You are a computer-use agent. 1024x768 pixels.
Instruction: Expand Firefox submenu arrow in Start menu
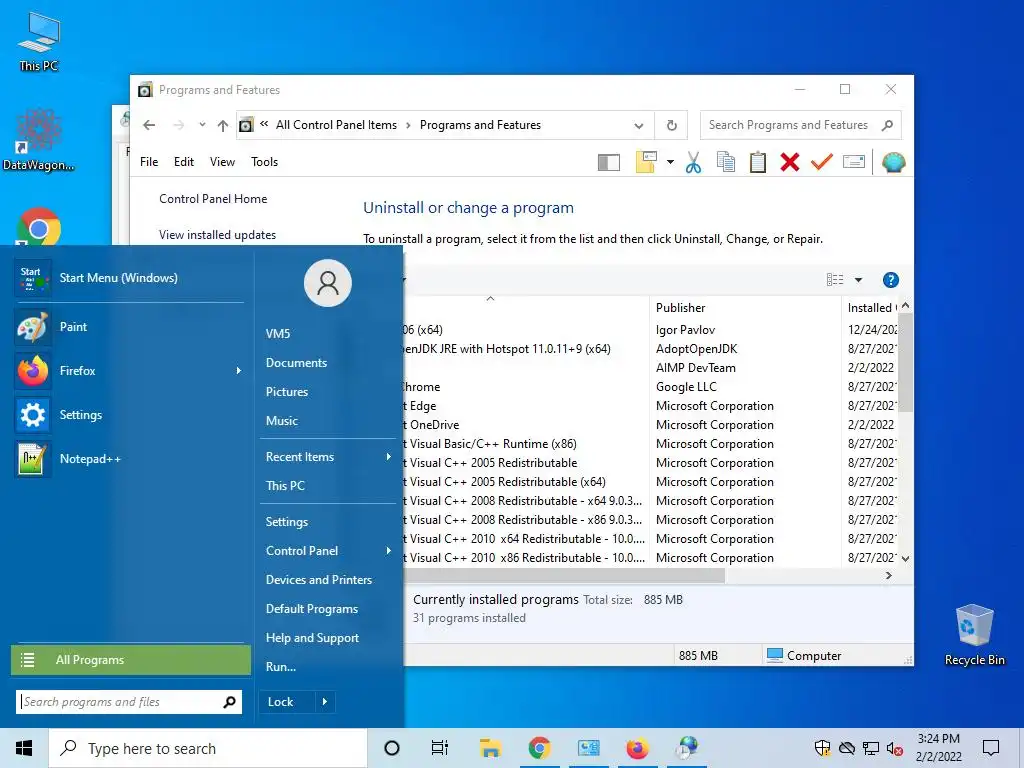239,371
